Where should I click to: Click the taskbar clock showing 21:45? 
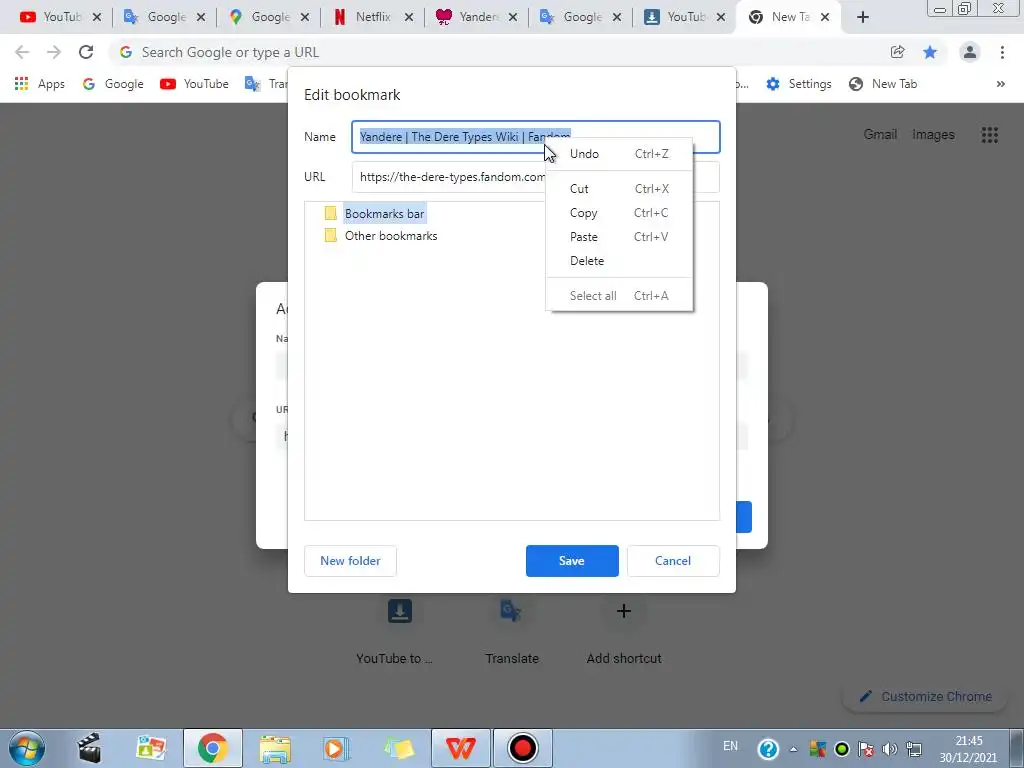[x=968, y=749]
